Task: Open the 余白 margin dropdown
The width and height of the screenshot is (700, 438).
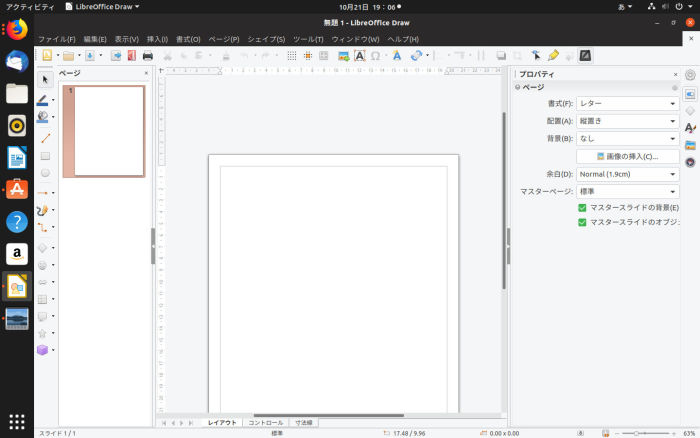Action: pyautogui.click(x=628, y=174)
